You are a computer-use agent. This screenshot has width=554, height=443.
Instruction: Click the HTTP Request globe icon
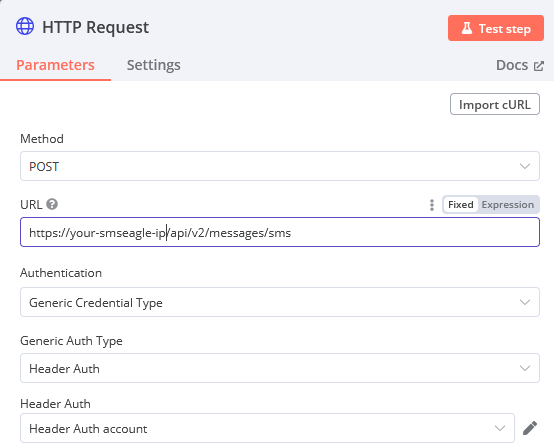tap(25, 26)
